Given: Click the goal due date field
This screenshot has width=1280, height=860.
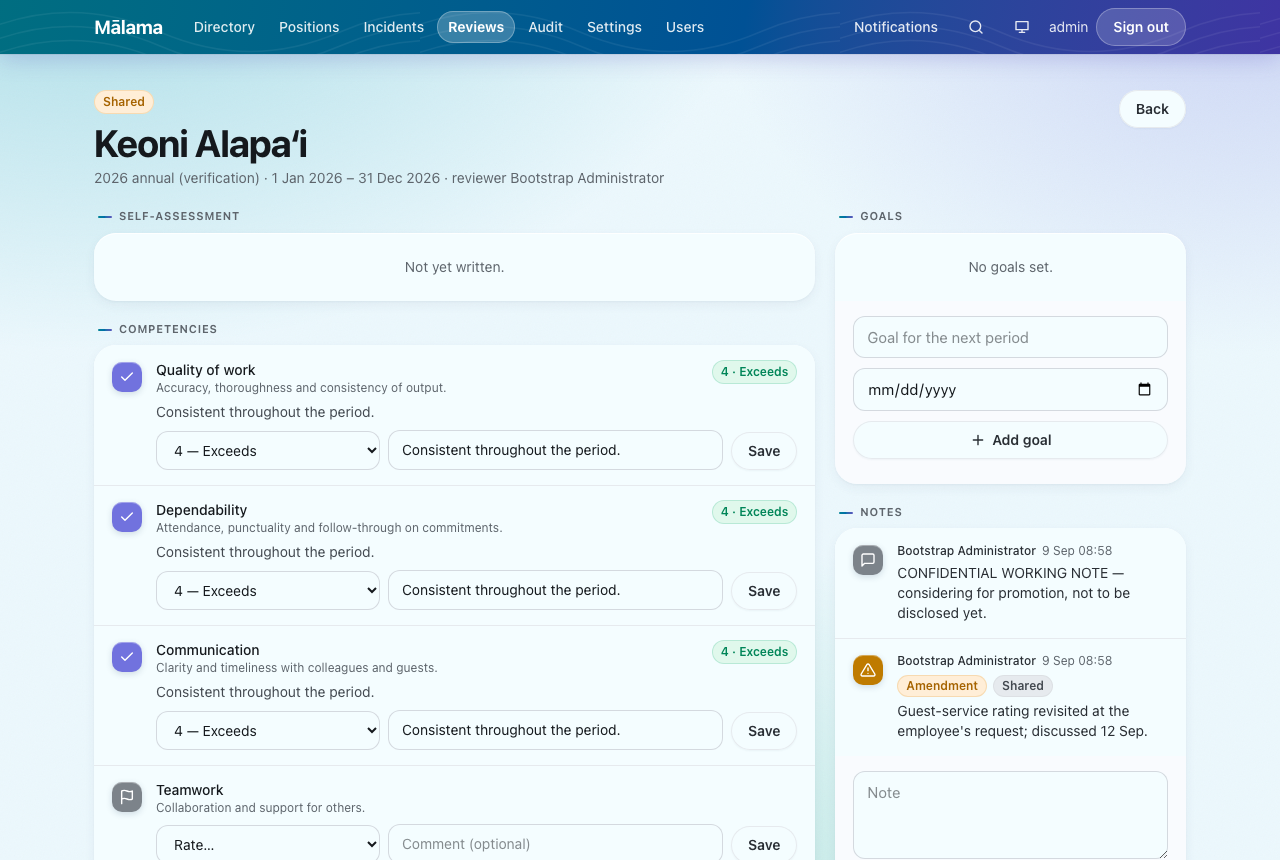Looking at the screenshot, I should pyautogui.click(x=1010, y=390).
